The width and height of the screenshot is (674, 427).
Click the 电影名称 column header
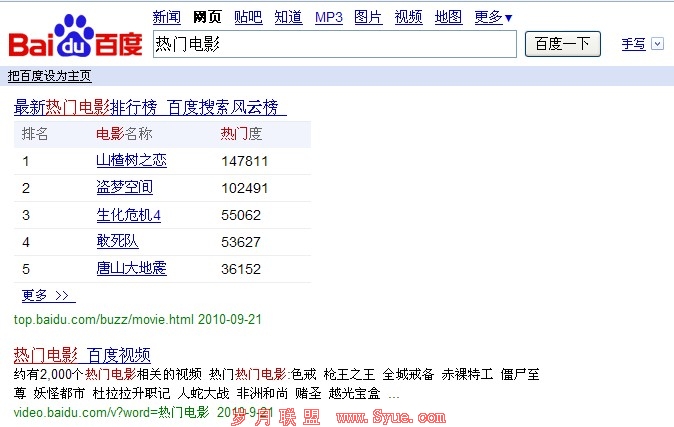pyautogui.click(x=124, y=134)
